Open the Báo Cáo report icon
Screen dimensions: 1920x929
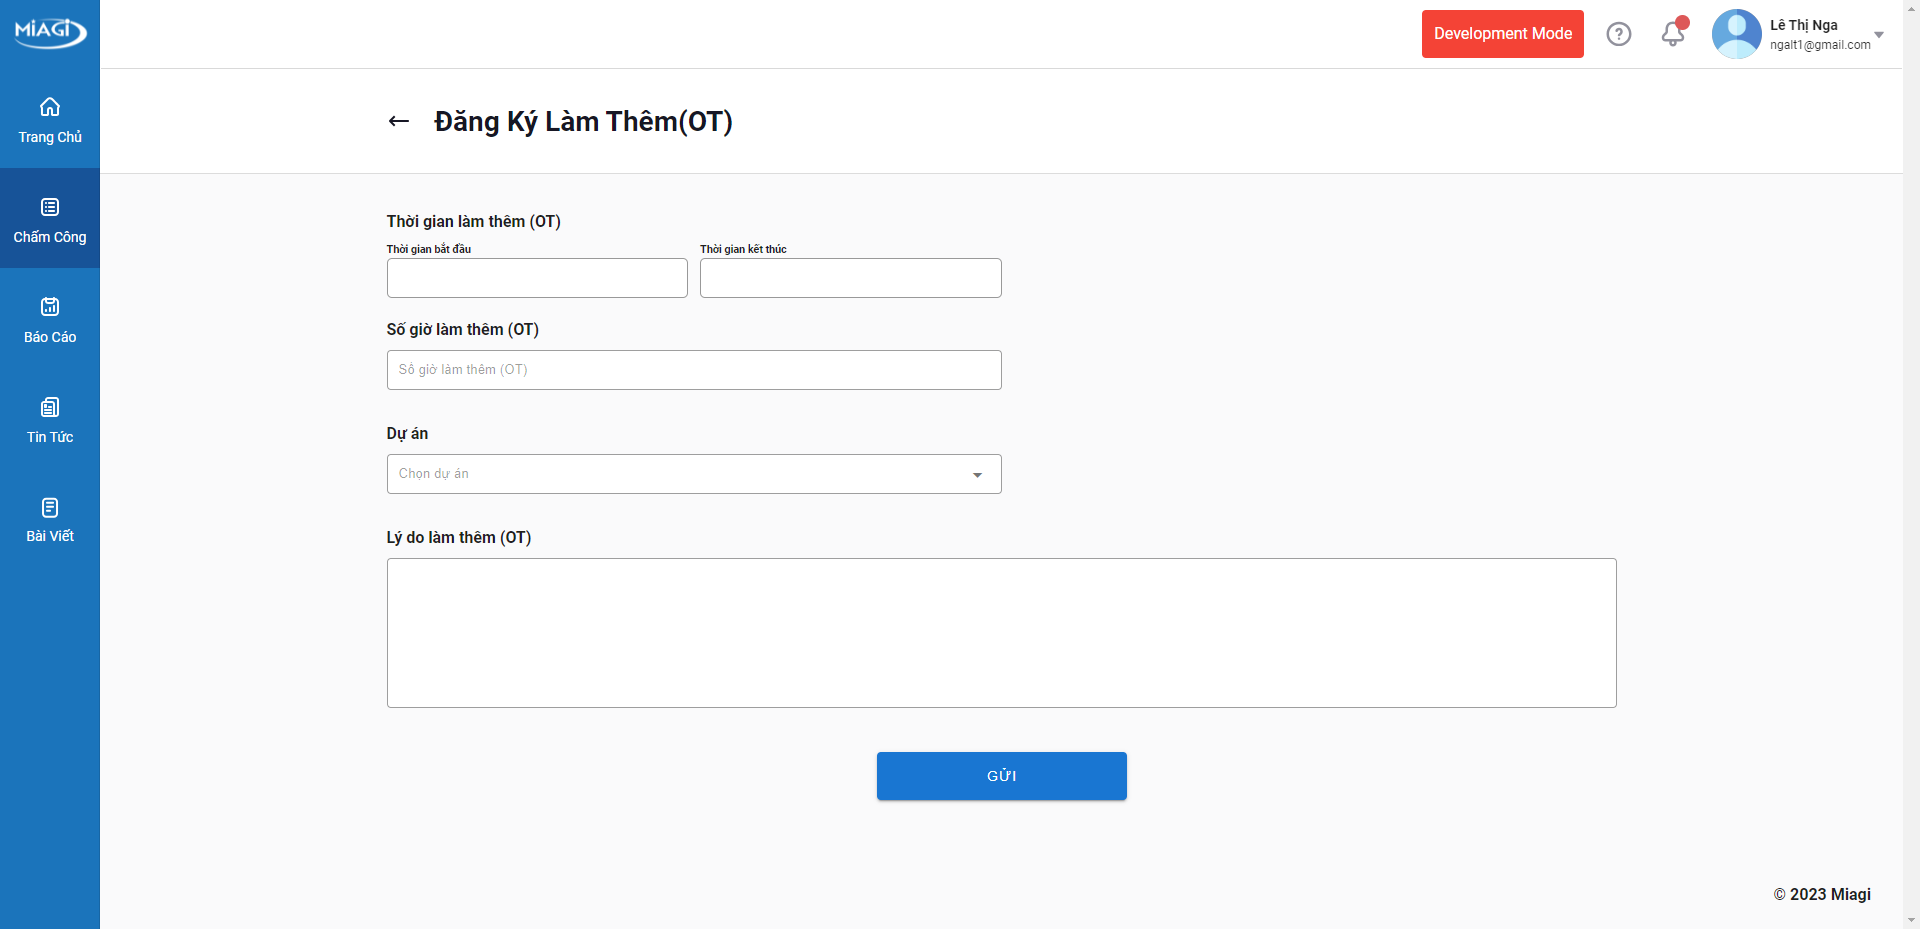(50, 307)
